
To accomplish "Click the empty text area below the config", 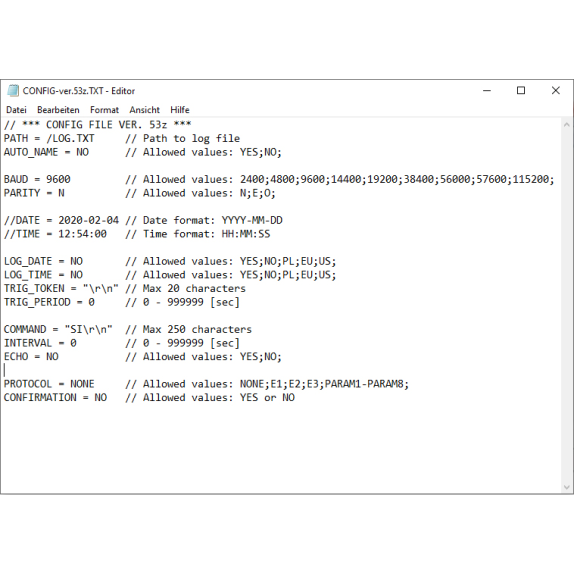I will click(281, 447).
